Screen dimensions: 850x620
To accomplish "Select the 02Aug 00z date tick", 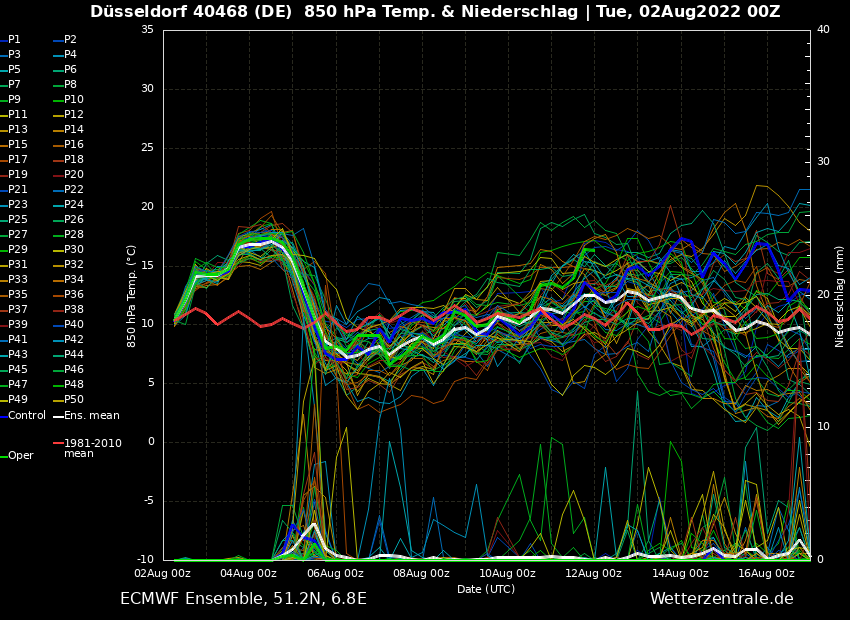I will 163,573.
